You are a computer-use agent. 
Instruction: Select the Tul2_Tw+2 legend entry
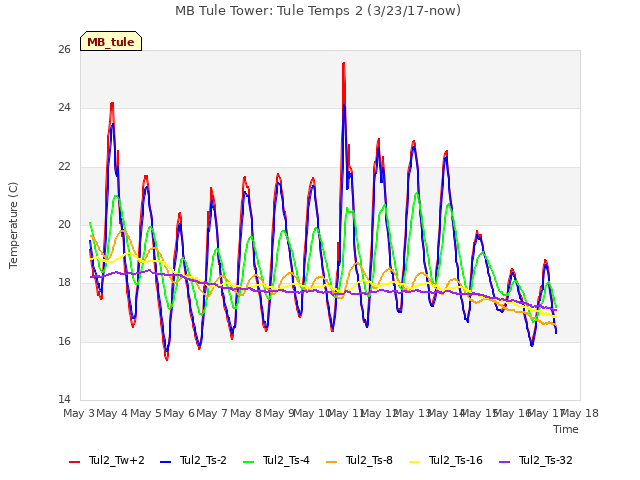[x=107, y=460]
